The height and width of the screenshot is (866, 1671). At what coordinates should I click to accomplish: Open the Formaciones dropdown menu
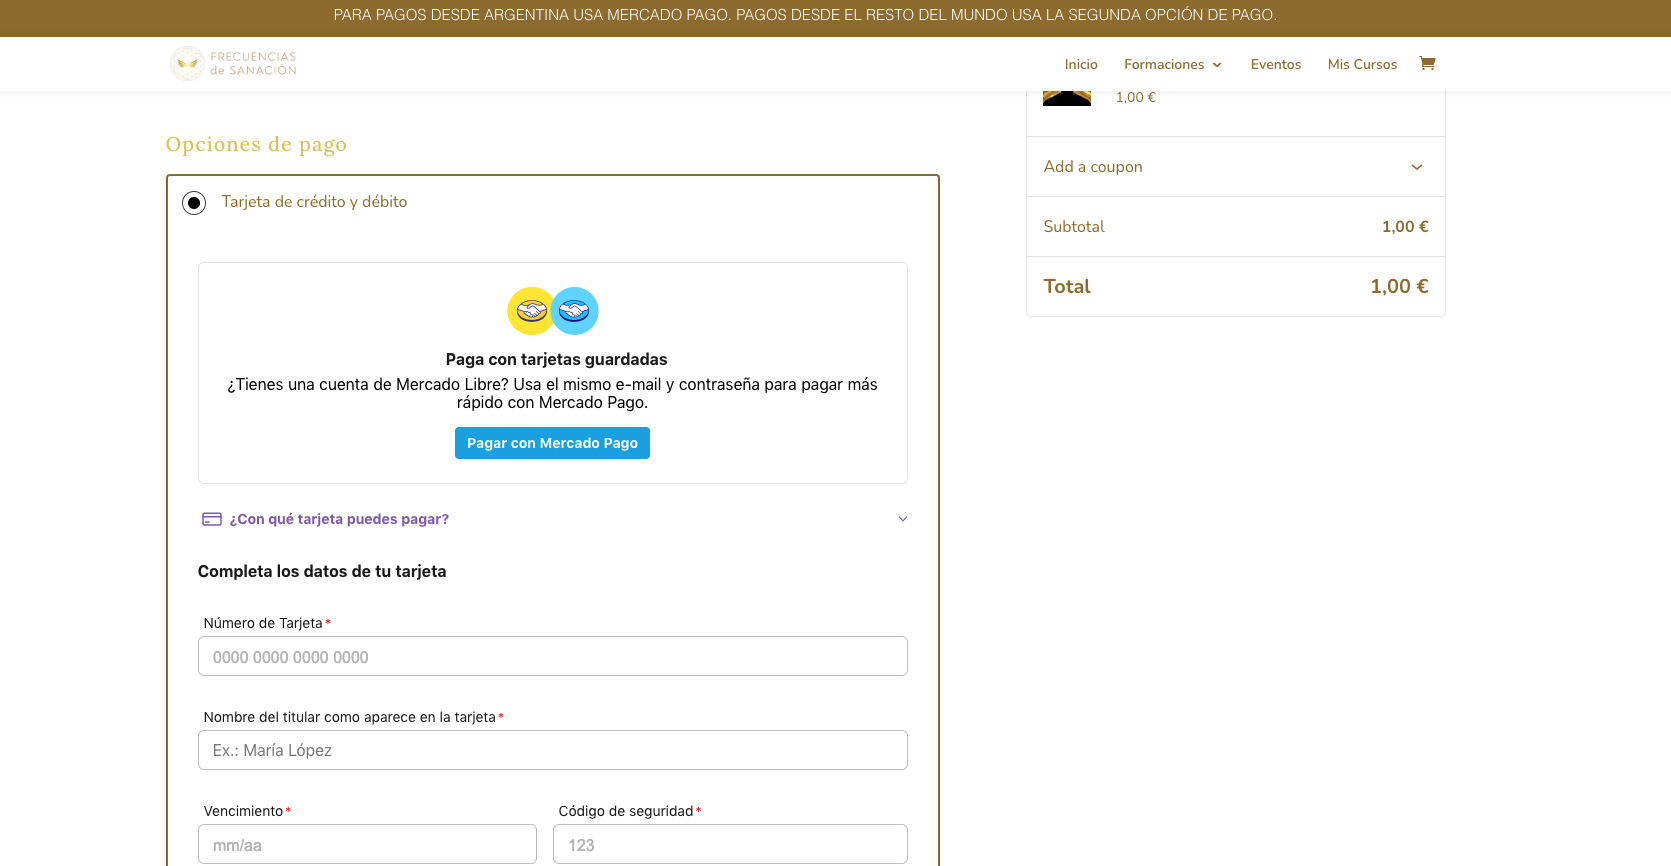click(x=1173, y=64)
